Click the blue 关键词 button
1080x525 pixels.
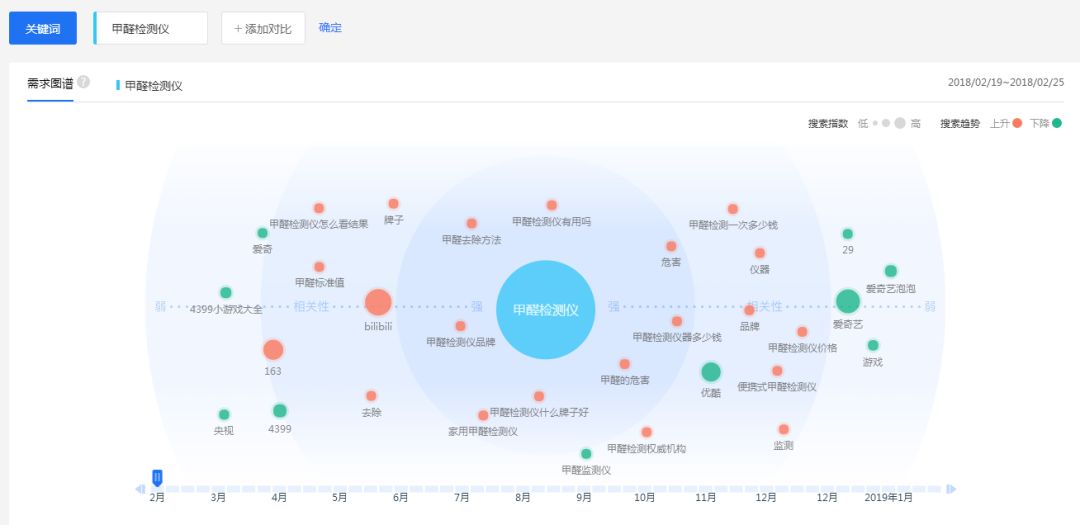tap(43, 29)
